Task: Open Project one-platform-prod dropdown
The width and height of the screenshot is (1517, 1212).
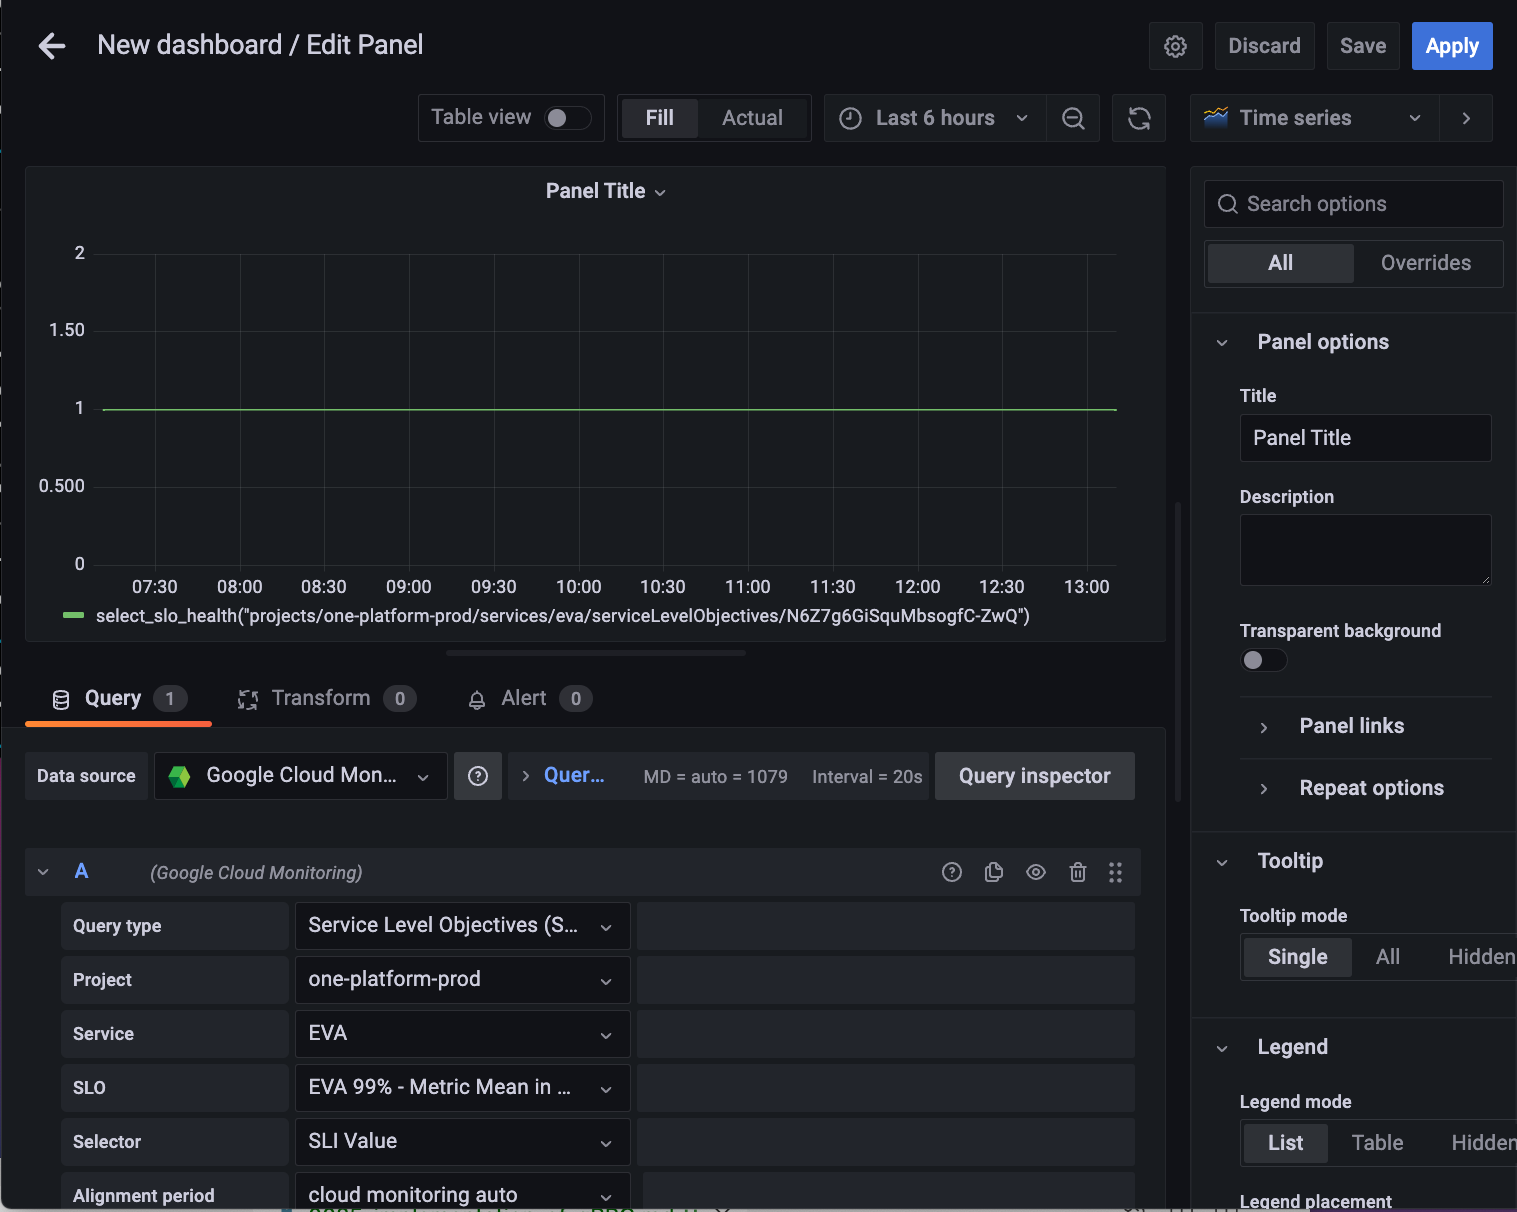Action: tap(462, 980)
